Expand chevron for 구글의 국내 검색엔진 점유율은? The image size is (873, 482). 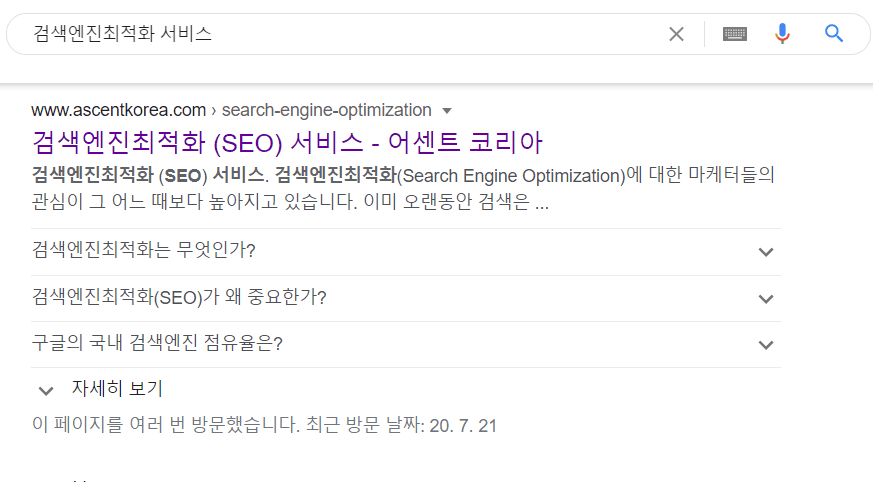coord(766,345)
